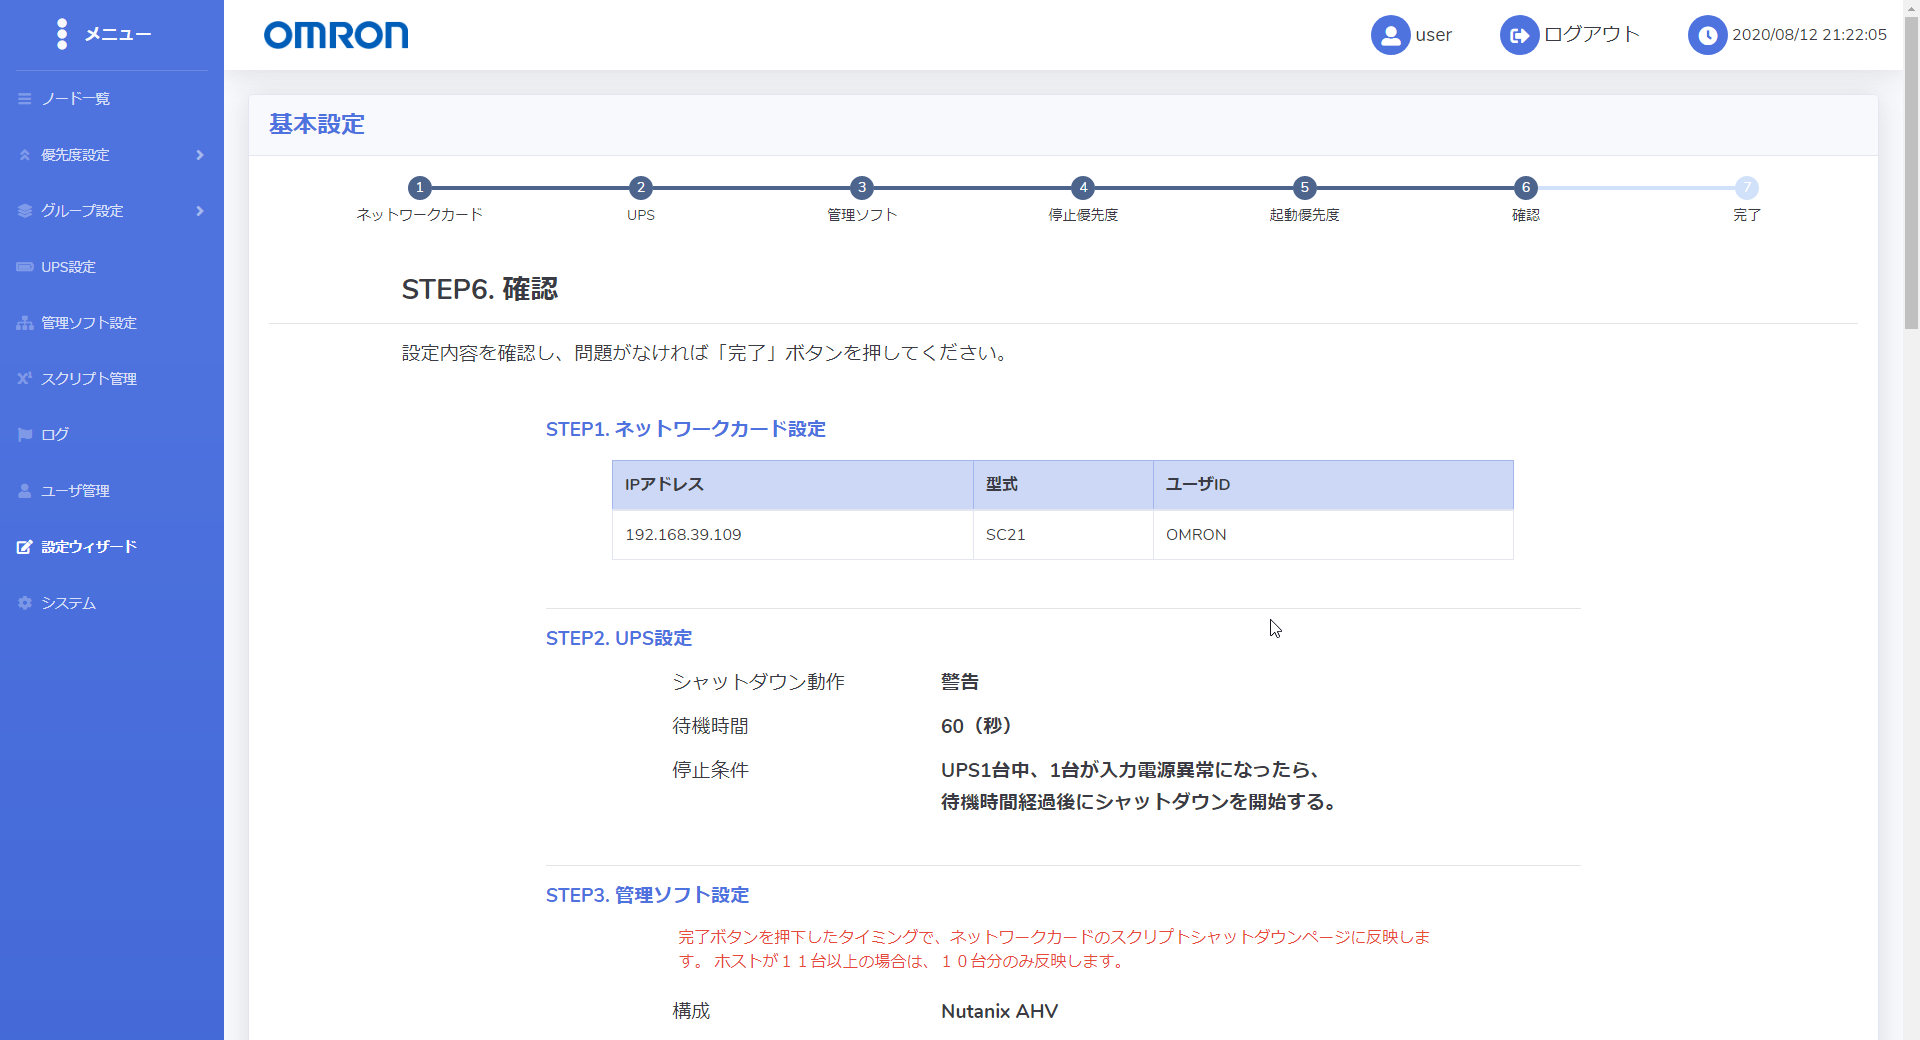Image resolution: width=1920 pixels, height=1040 pixels.
Task: Click the logout arrow icon
Action: pos(1519,35)
